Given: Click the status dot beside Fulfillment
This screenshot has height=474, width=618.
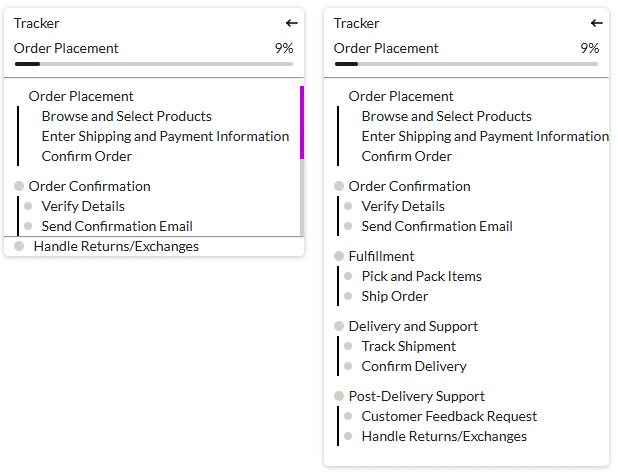Looking at the screenshot, I should pyautogui.click(x=339, y=257).
